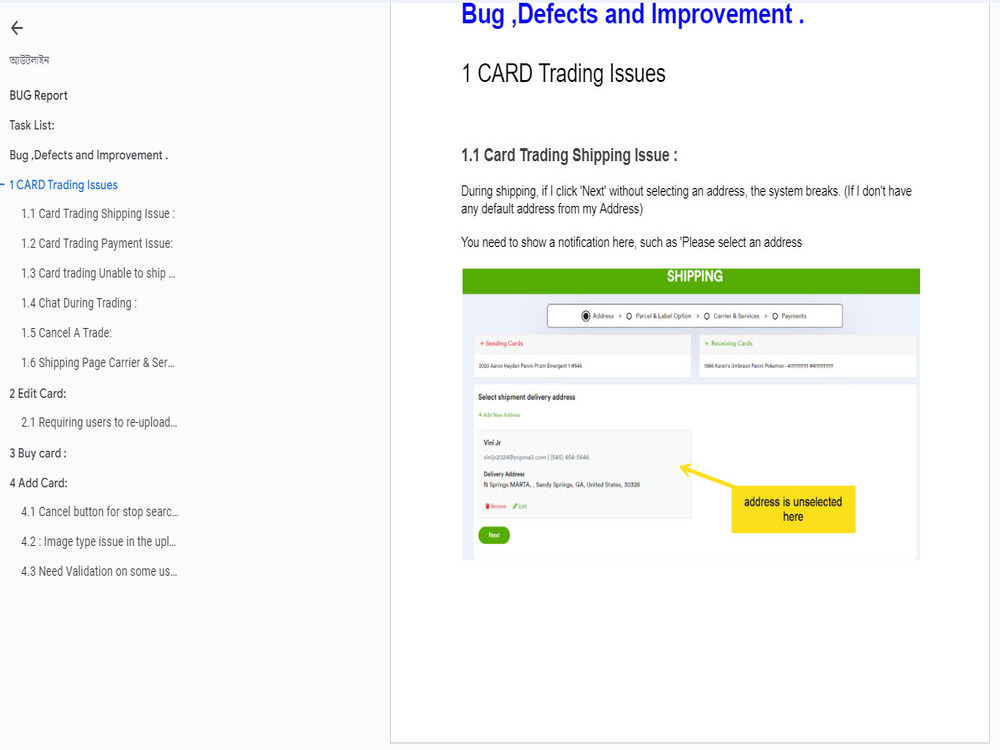
Task: Click the 1 CARD Trading Issues document heading
Action: click(x=563, y=73)
